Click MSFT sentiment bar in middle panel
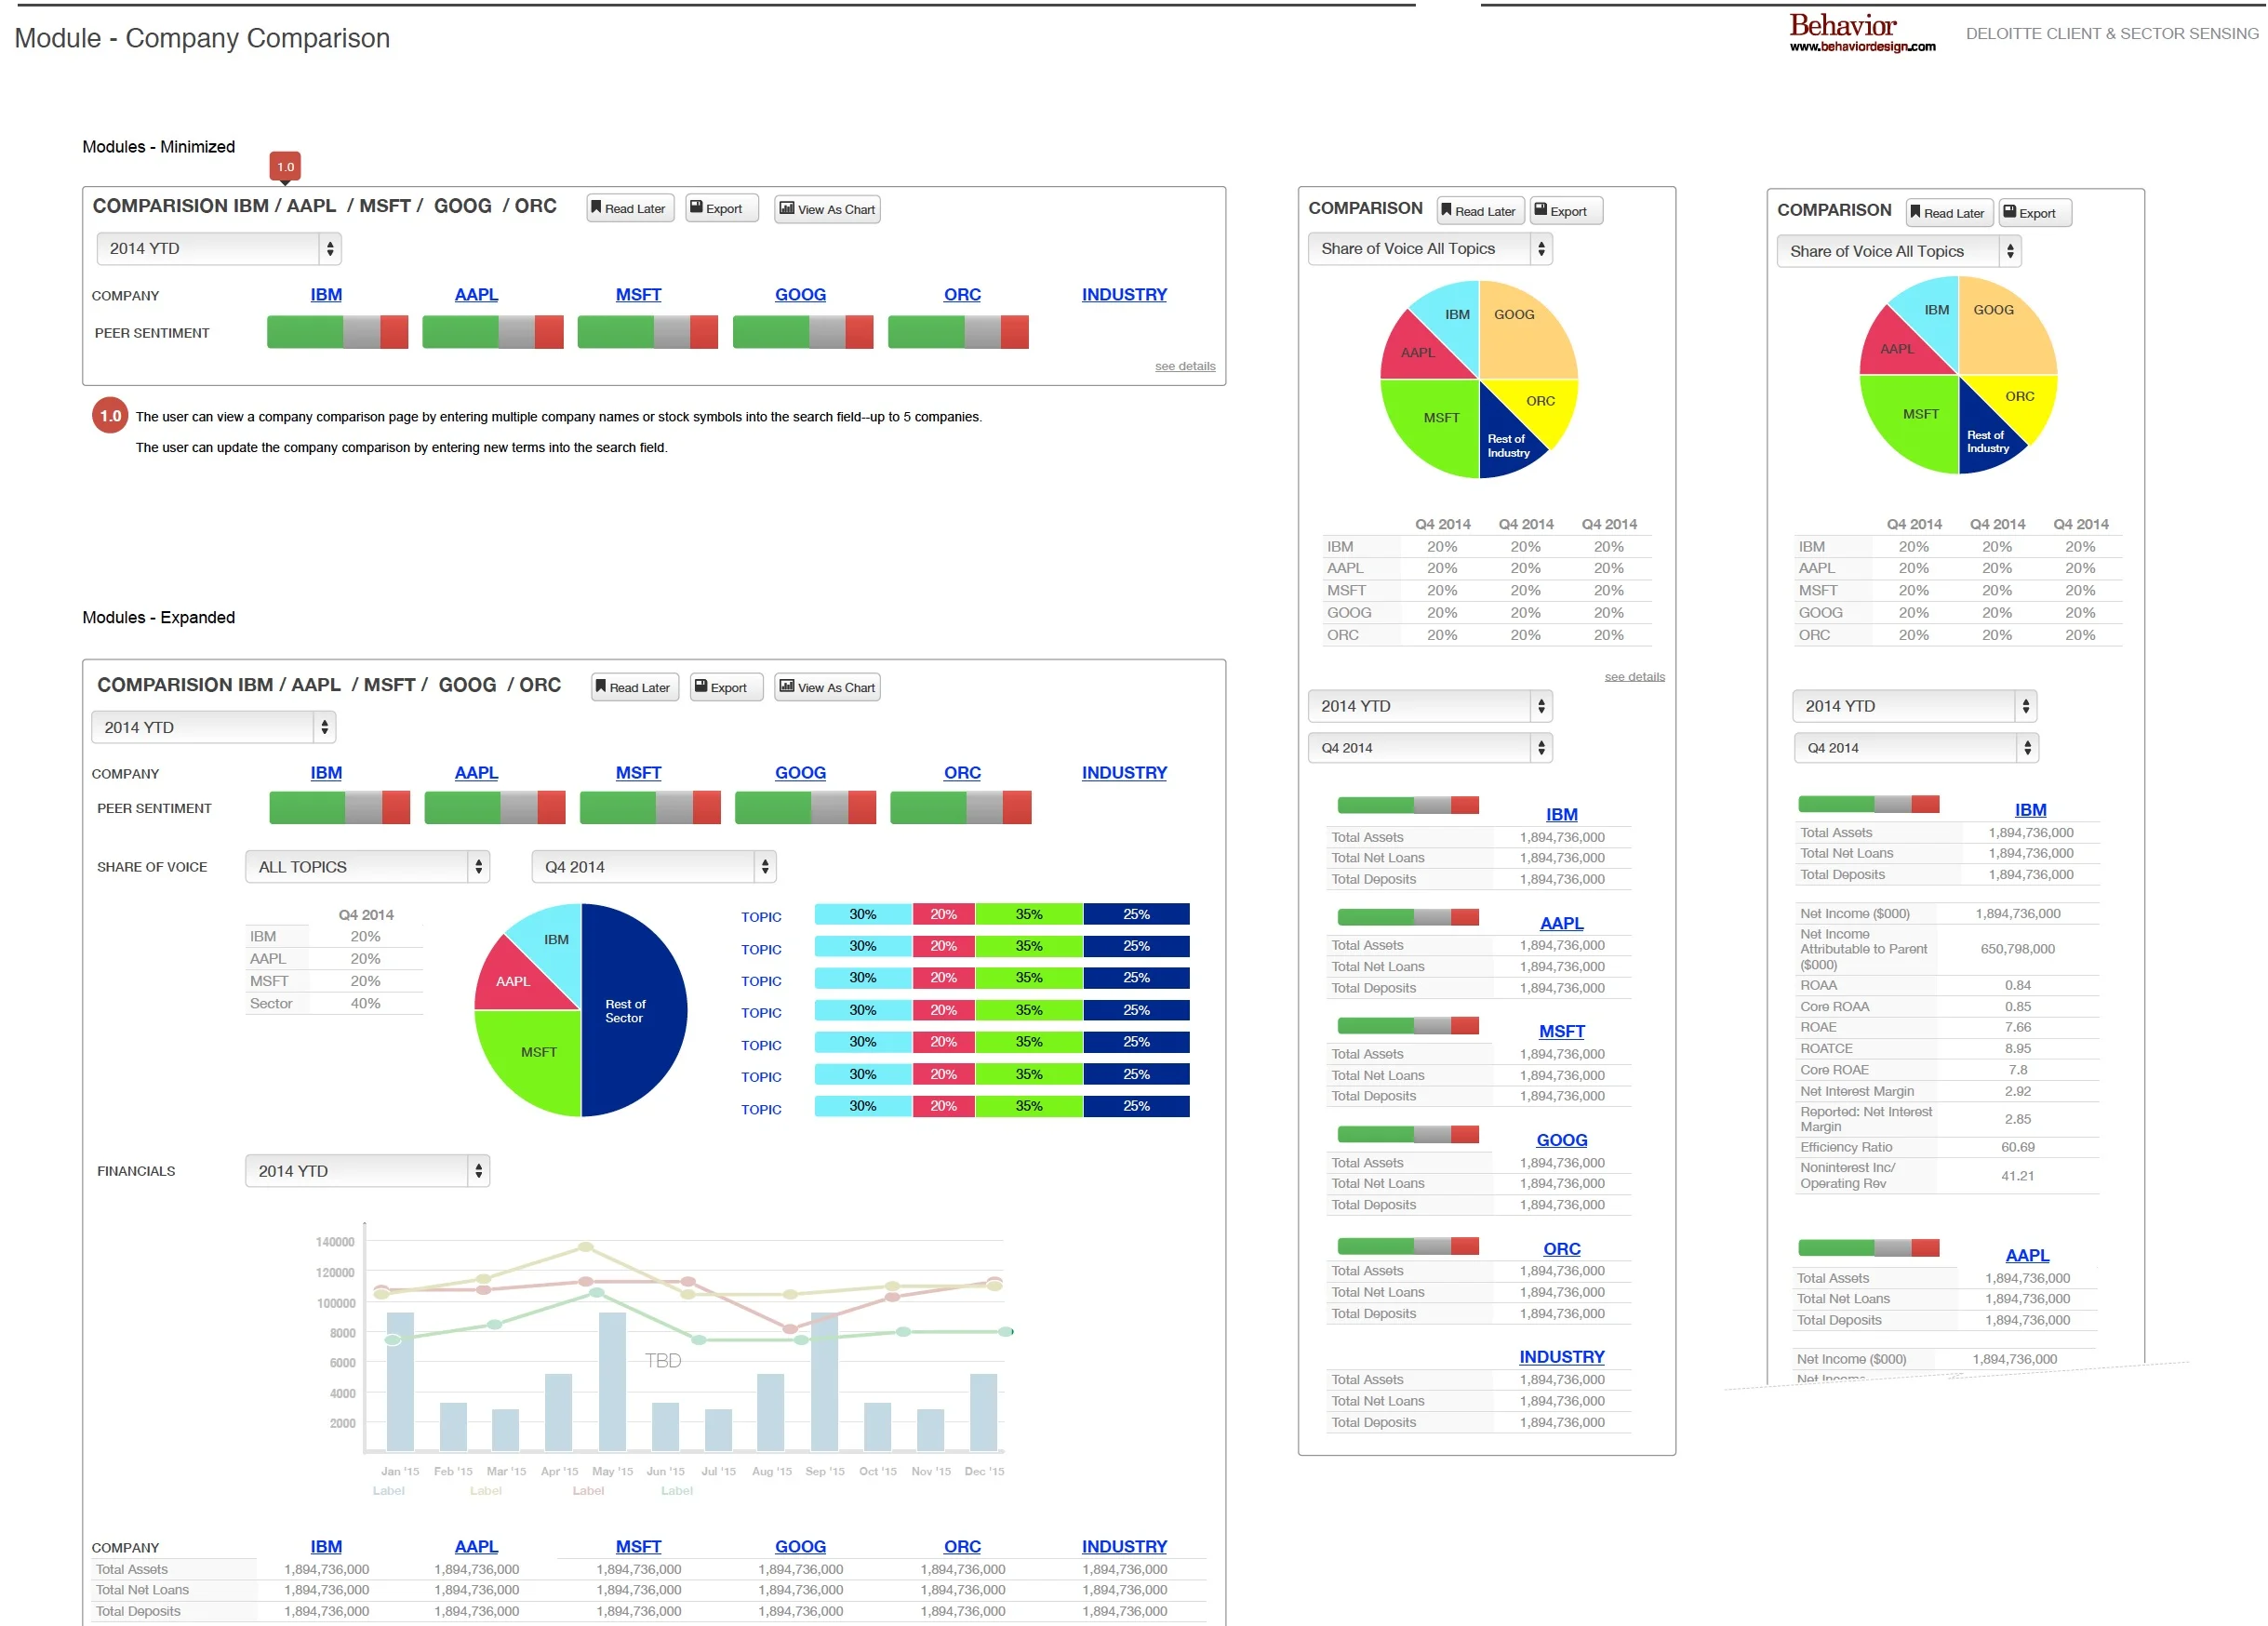 point(1408,1026)
